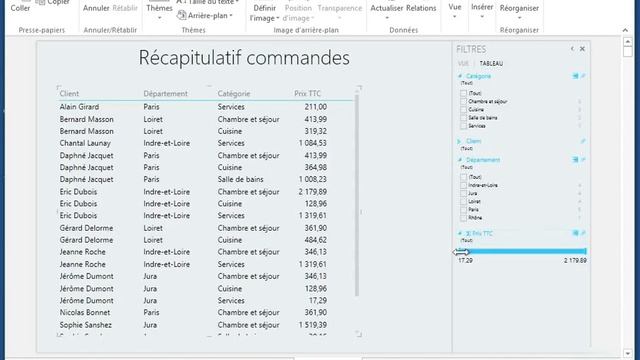Open advanced filter mode for Département
640x360 pixels.
coord(575,160)
